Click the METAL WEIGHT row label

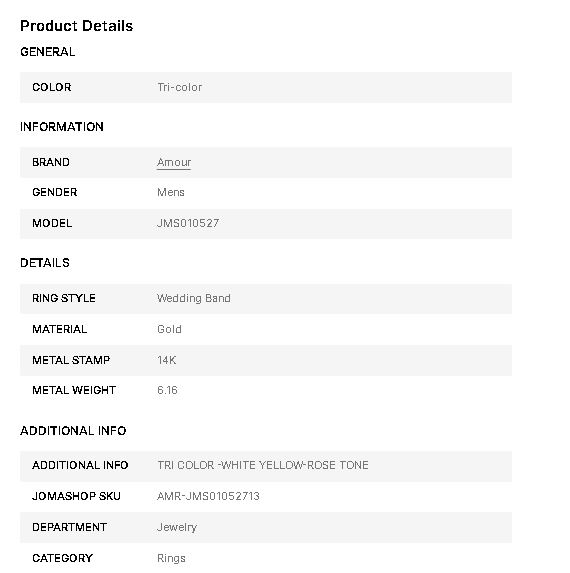pos(74,390)
